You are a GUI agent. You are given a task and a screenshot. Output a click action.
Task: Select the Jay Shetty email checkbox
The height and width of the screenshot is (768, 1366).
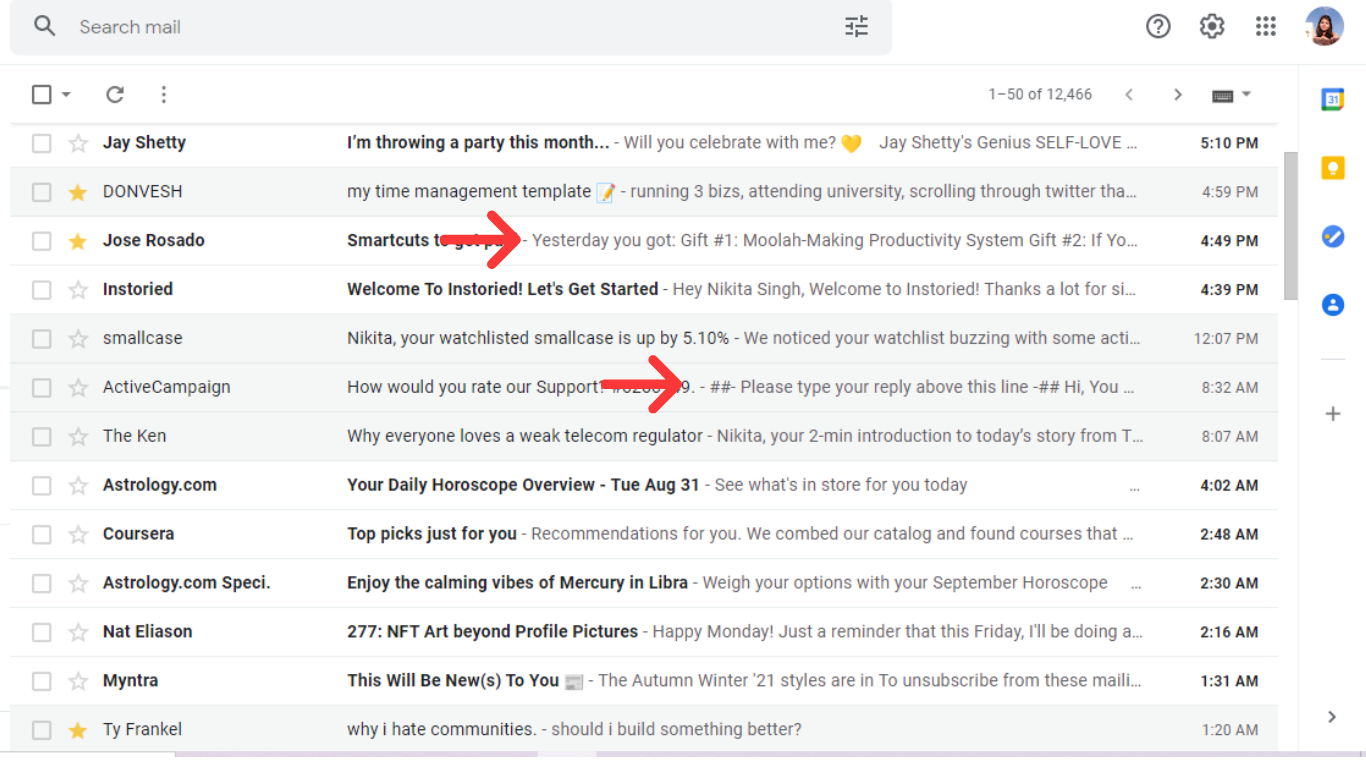(x=41, y=143)
